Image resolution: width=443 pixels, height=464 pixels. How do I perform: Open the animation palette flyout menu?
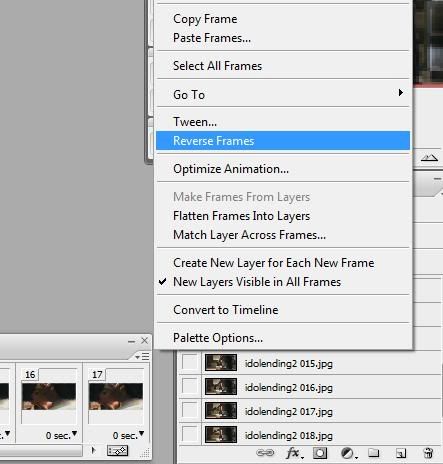[x=143, y=357]
